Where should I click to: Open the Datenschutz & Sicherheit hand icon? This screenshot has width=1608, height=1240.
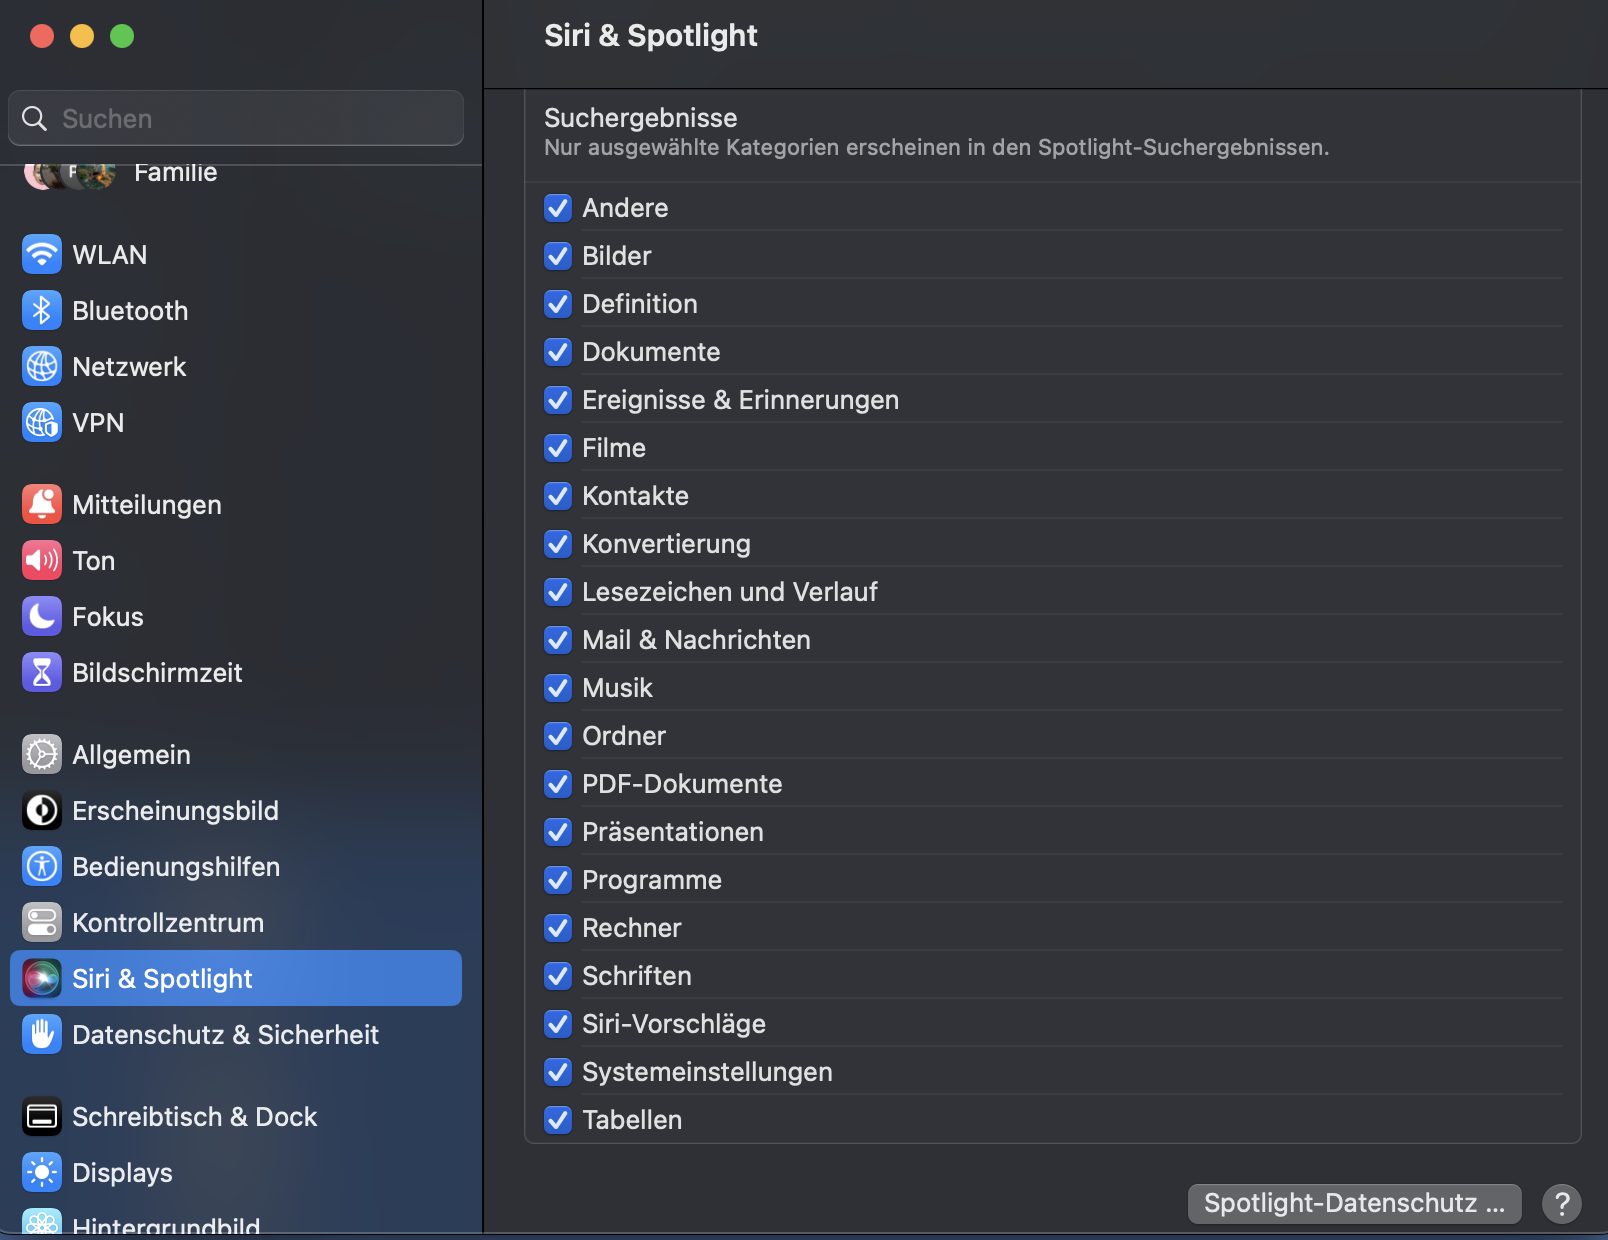tap(42, 1035)
